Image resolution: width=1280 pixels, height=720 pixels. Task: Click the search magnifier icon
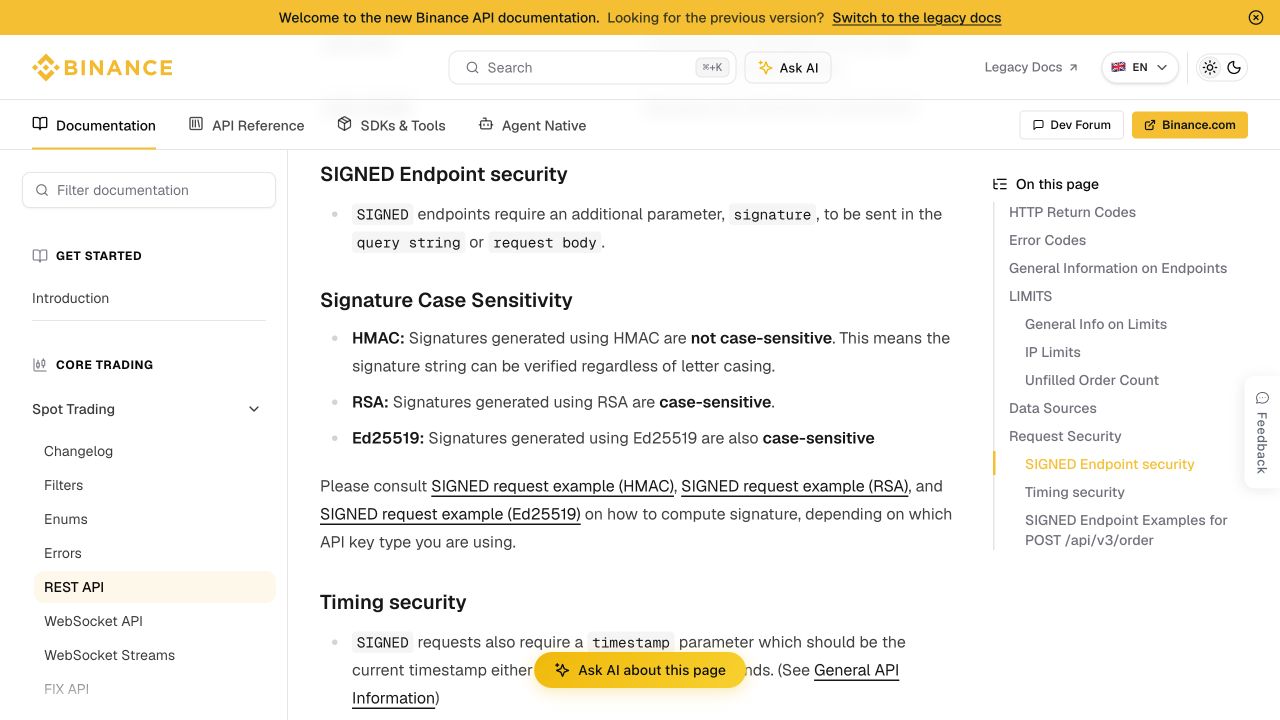tap(472, 68)
